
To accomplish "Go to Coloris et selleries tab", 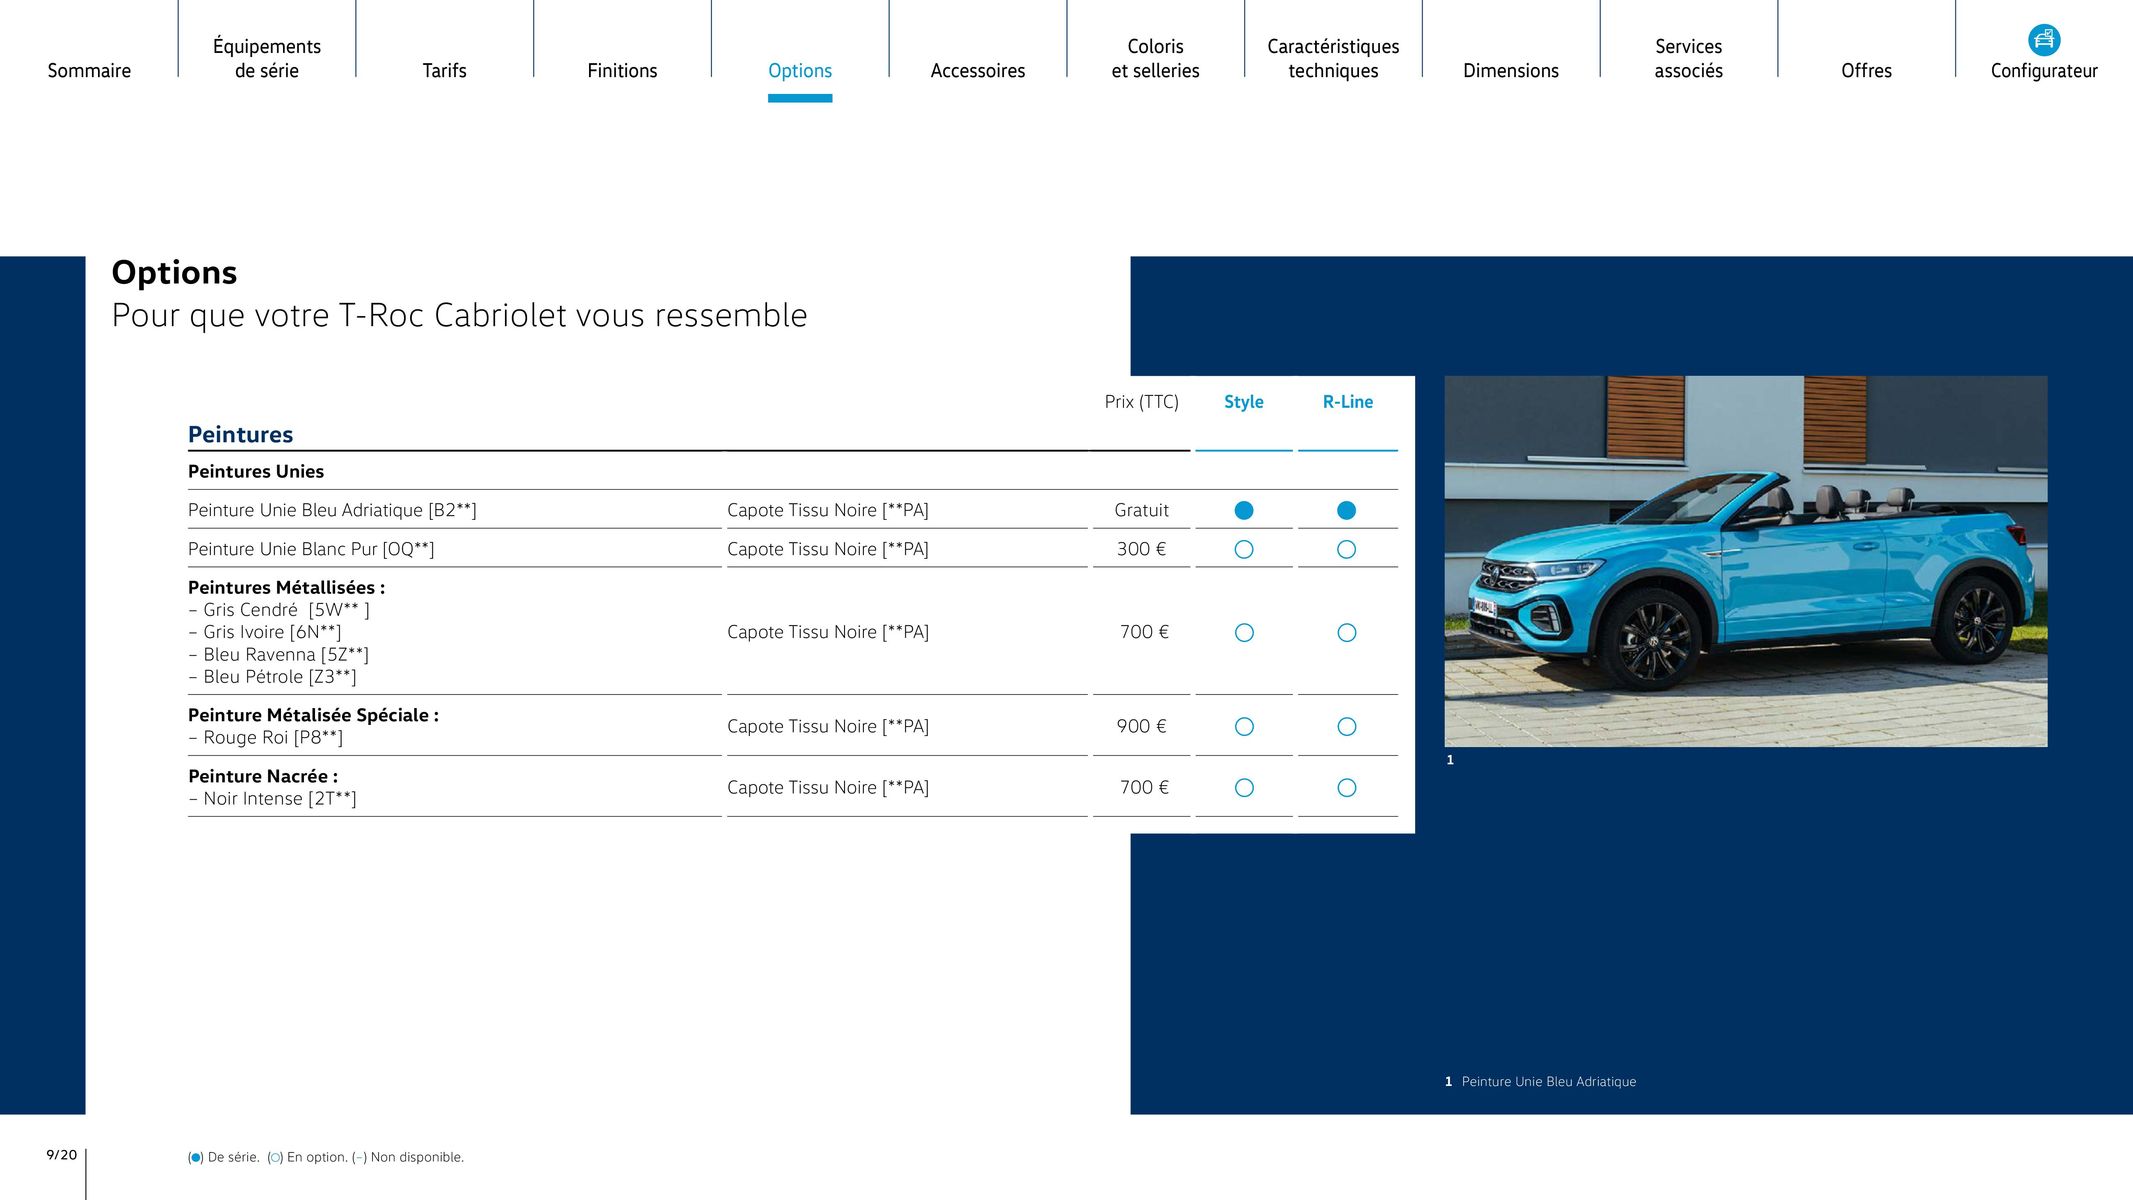I will pyautogui.click(x=1155, y=58).
